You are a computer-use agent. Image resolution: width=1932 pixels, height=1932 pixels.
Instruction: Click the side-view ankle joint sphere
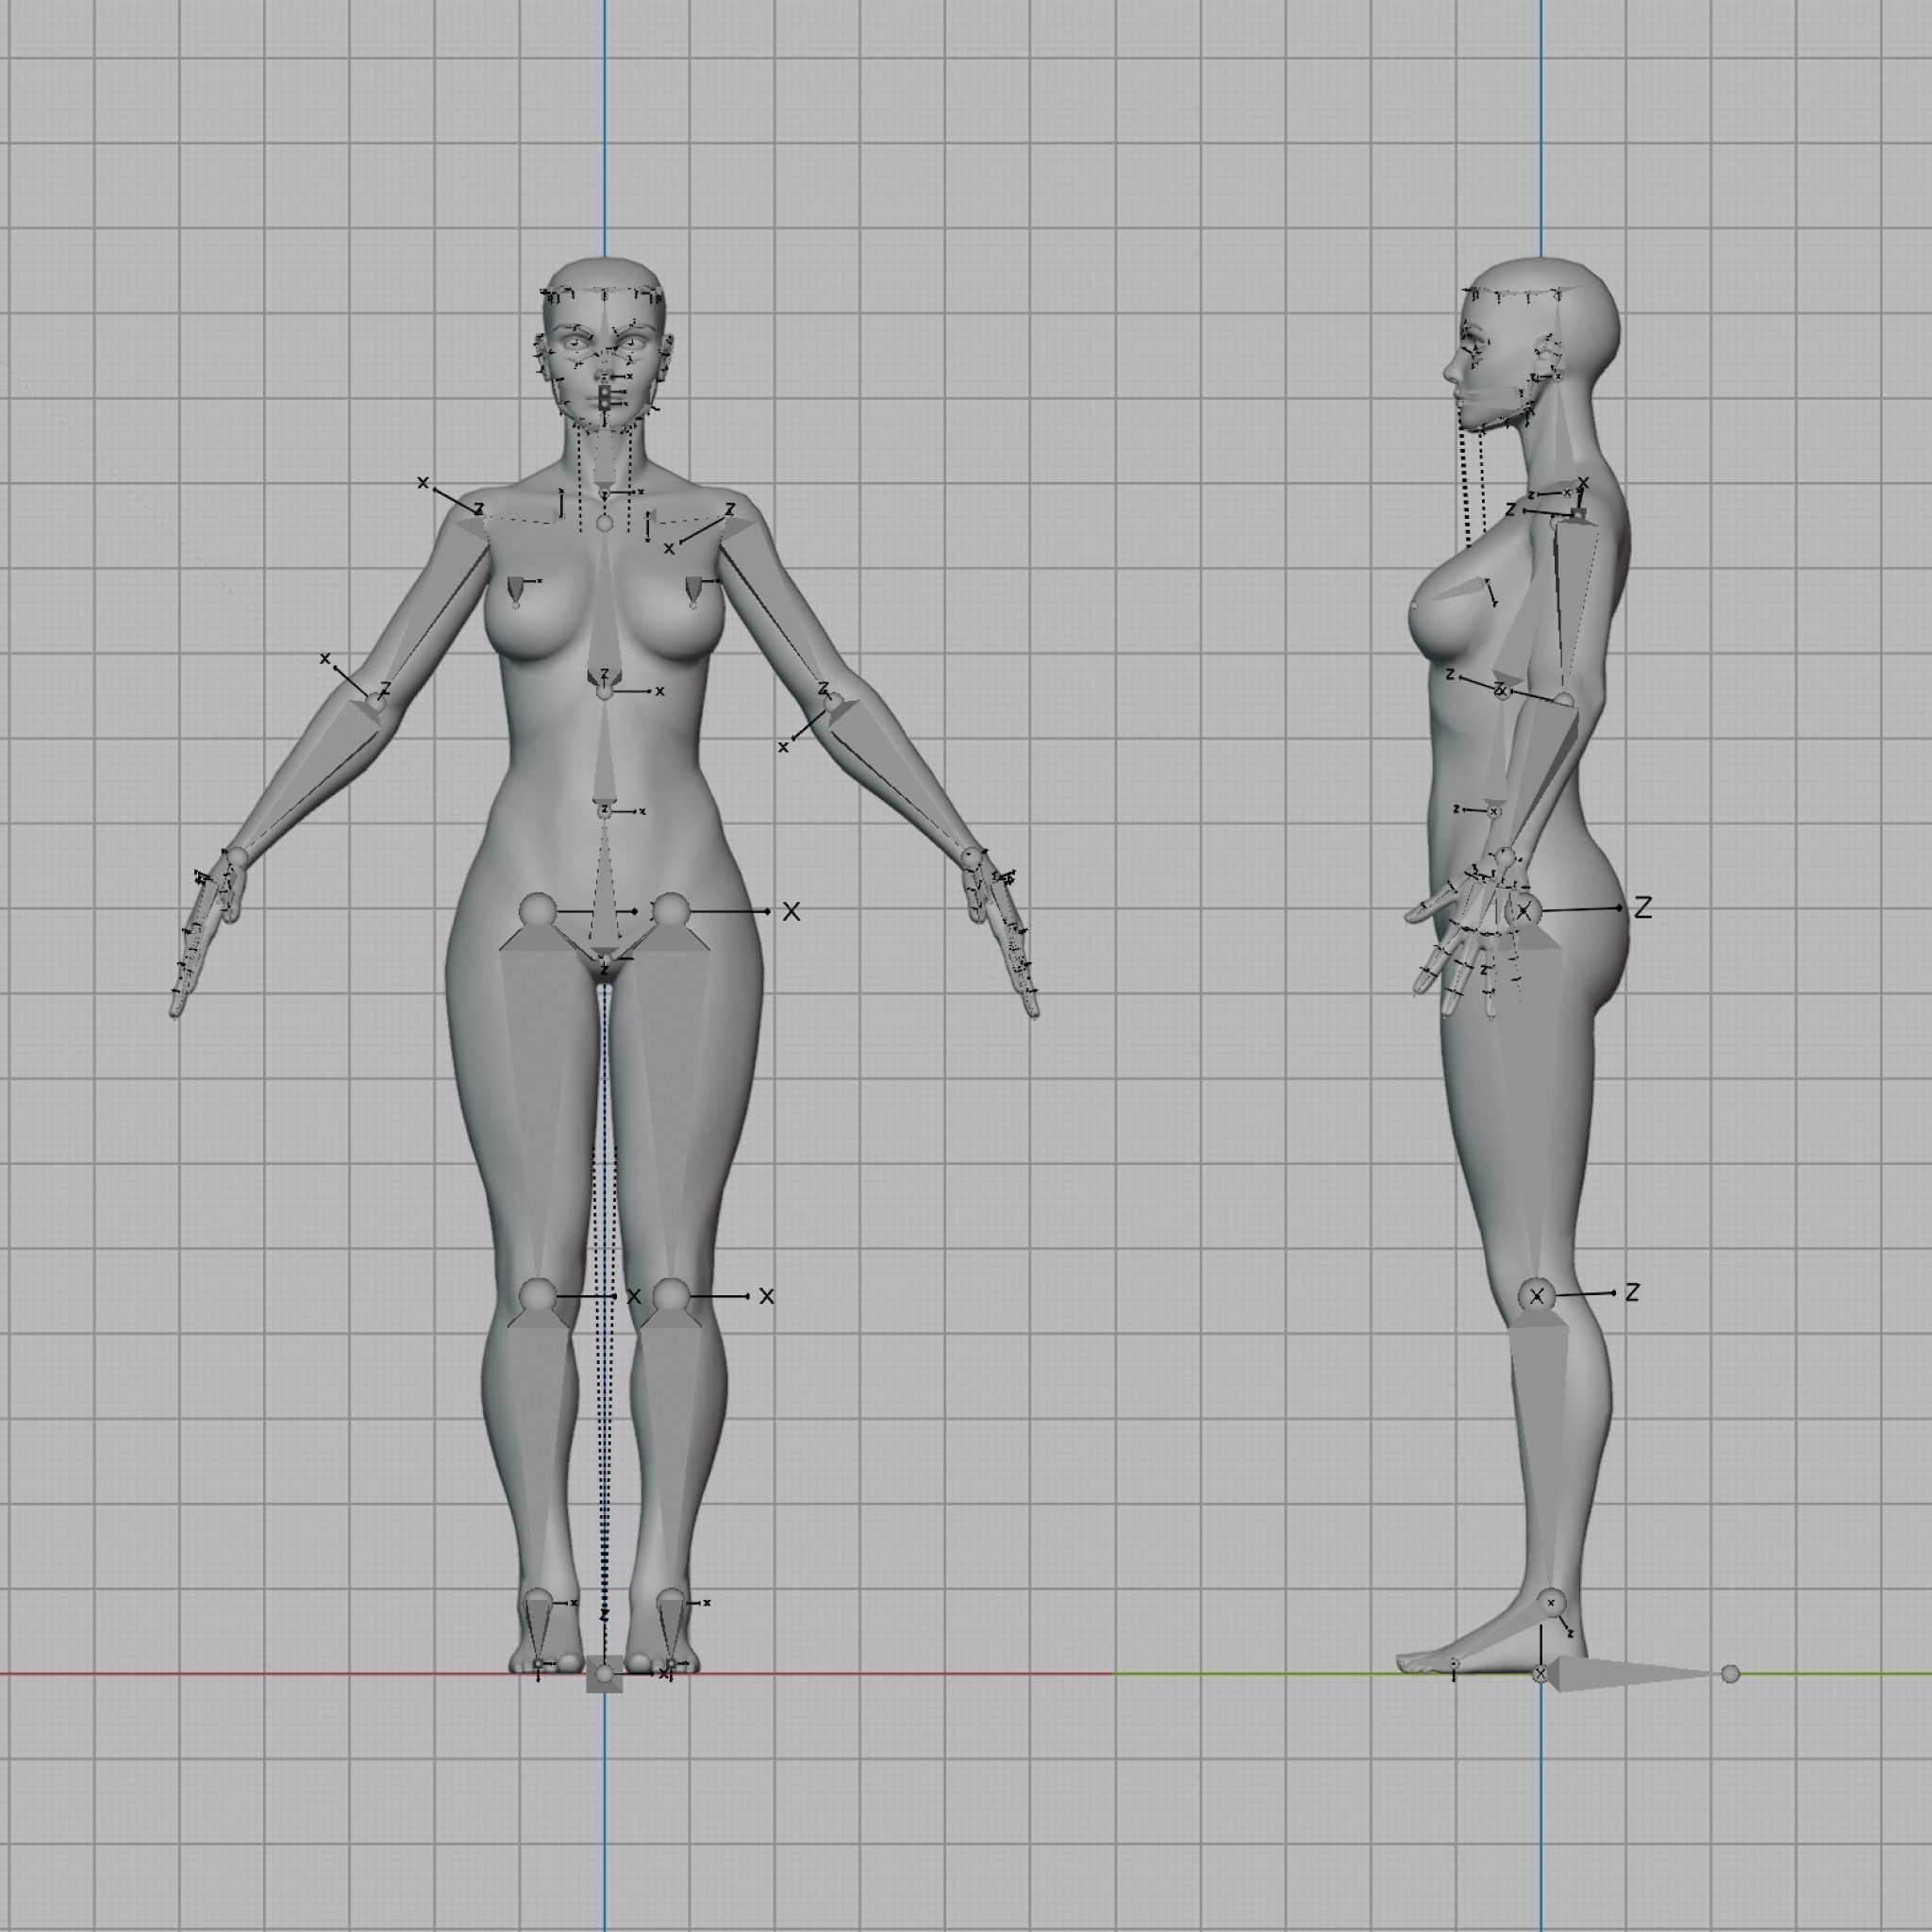pos(1551,1602)
